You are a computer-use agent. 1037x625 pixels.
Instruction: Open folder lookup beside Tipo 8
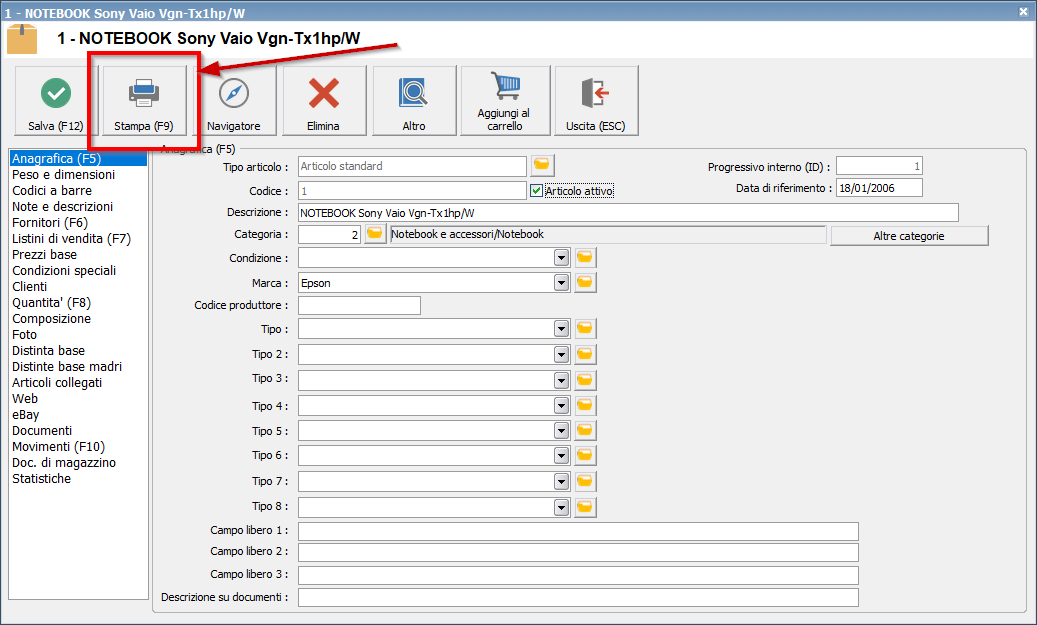click(585, 507)
